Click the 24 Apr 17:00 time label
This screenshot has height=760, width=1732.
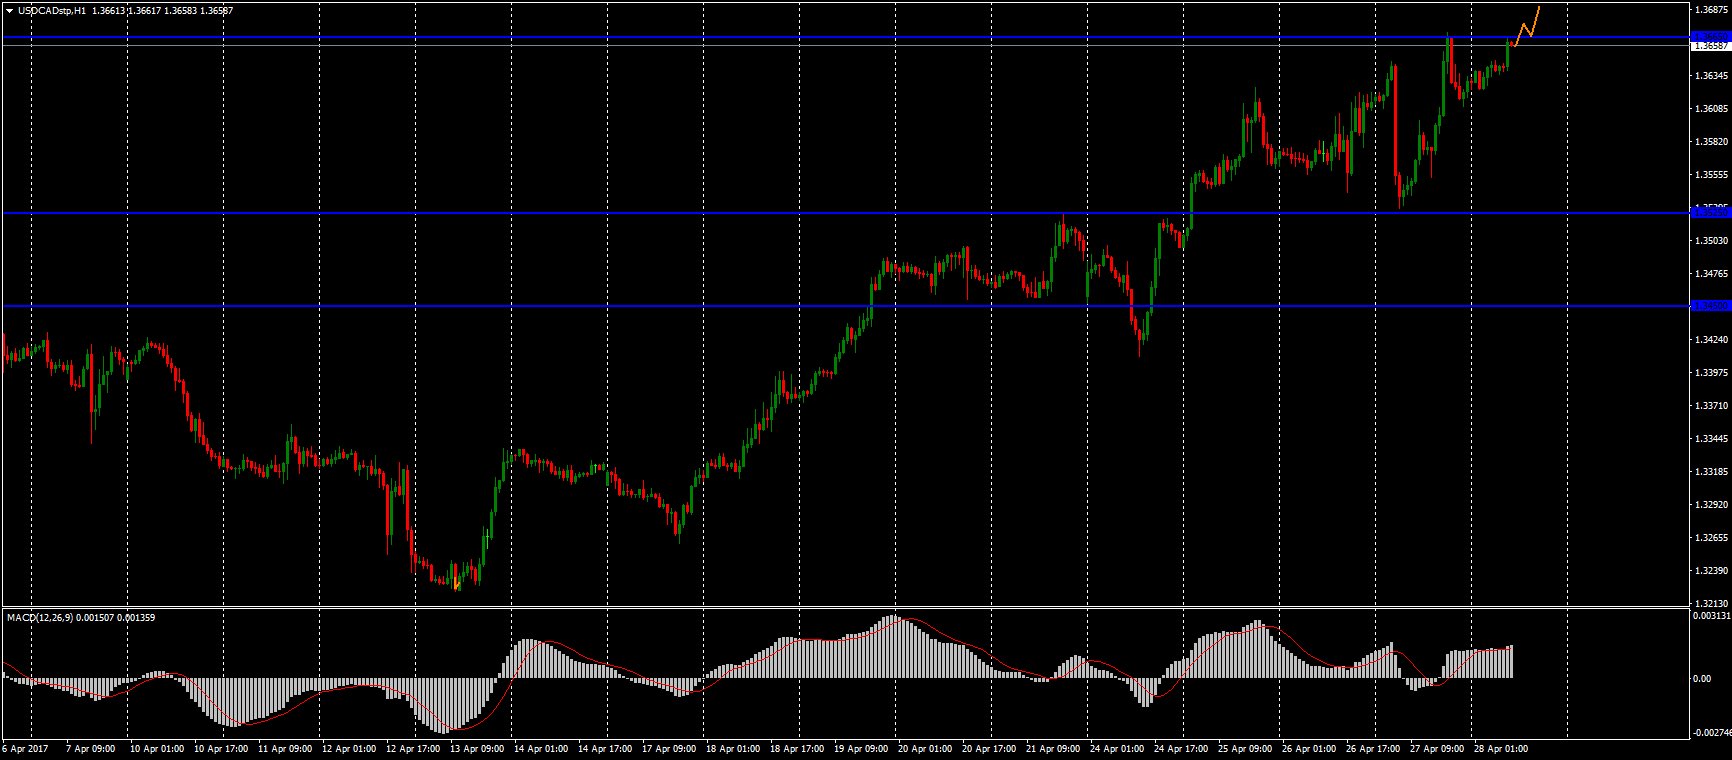1181,748
